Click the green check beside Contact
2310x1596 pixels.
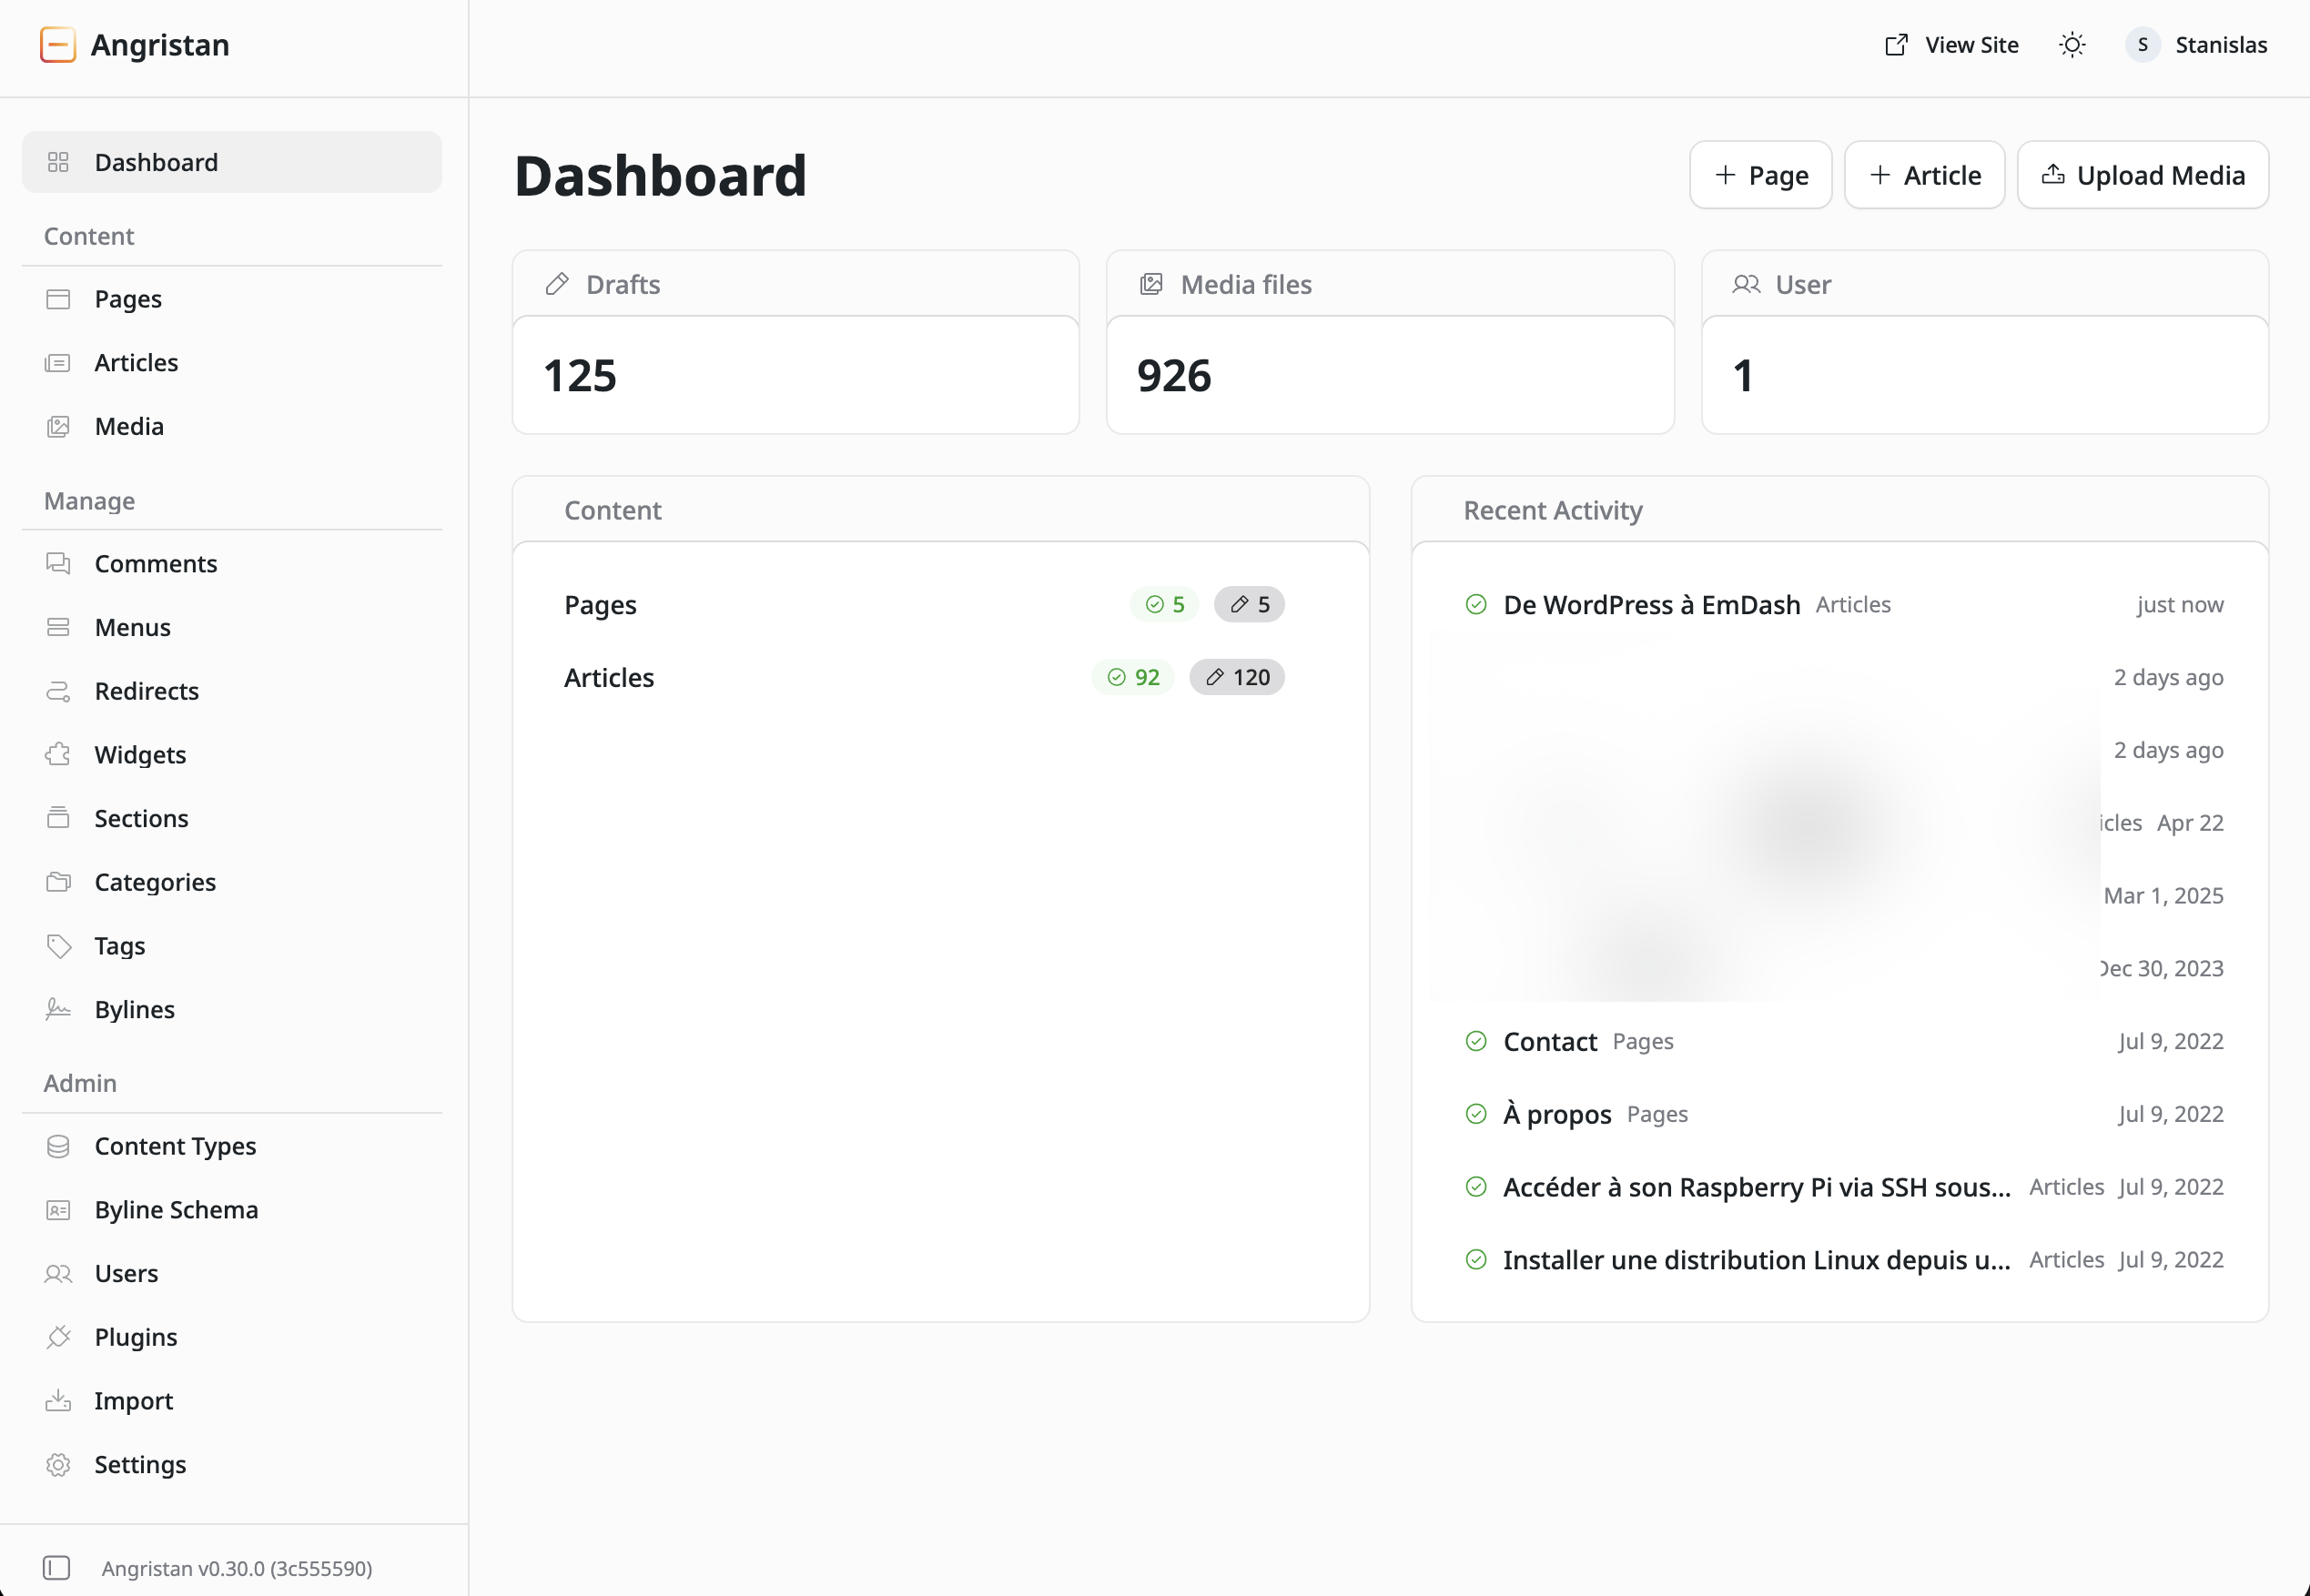pos(1476,1042)
